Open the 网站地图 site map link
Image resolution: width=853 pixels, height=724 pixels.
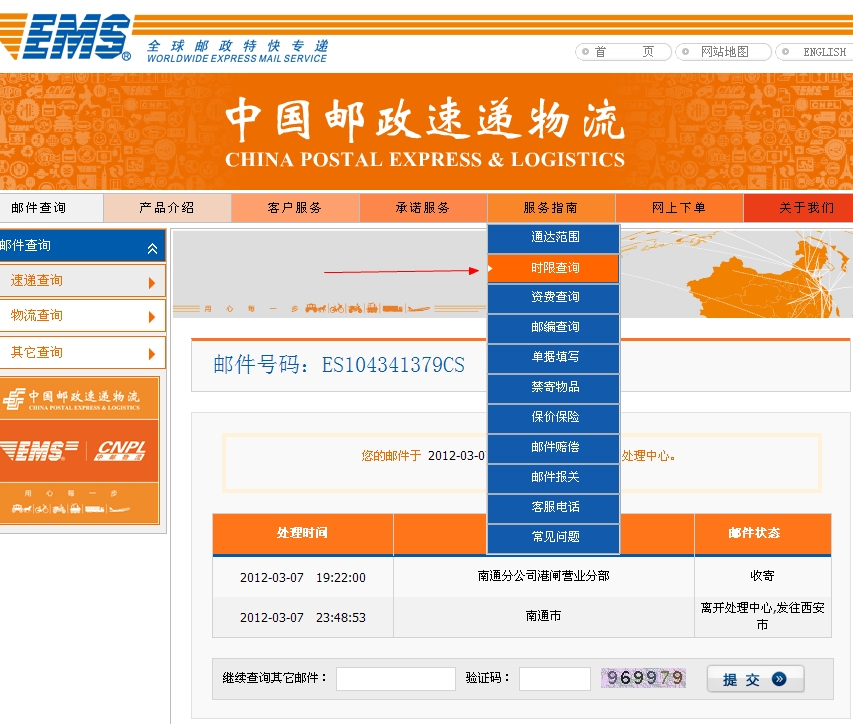[x=724, y=52]
